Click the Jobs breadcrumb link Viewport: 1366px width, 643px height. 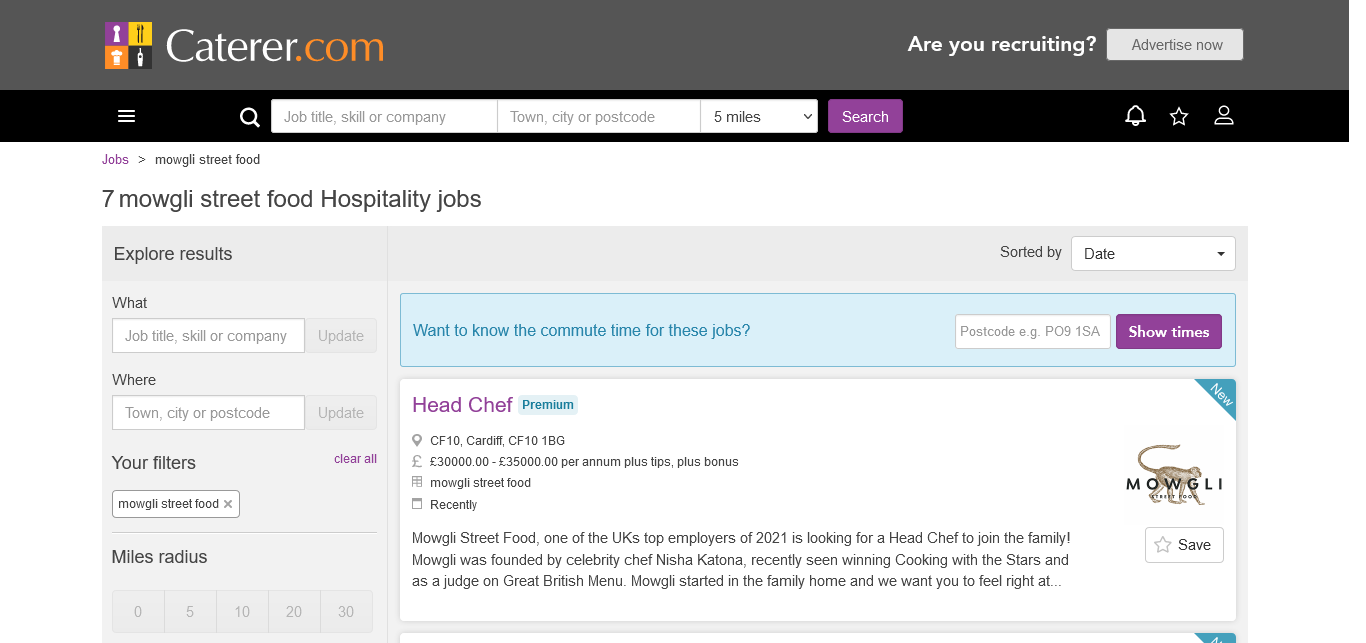115,160
